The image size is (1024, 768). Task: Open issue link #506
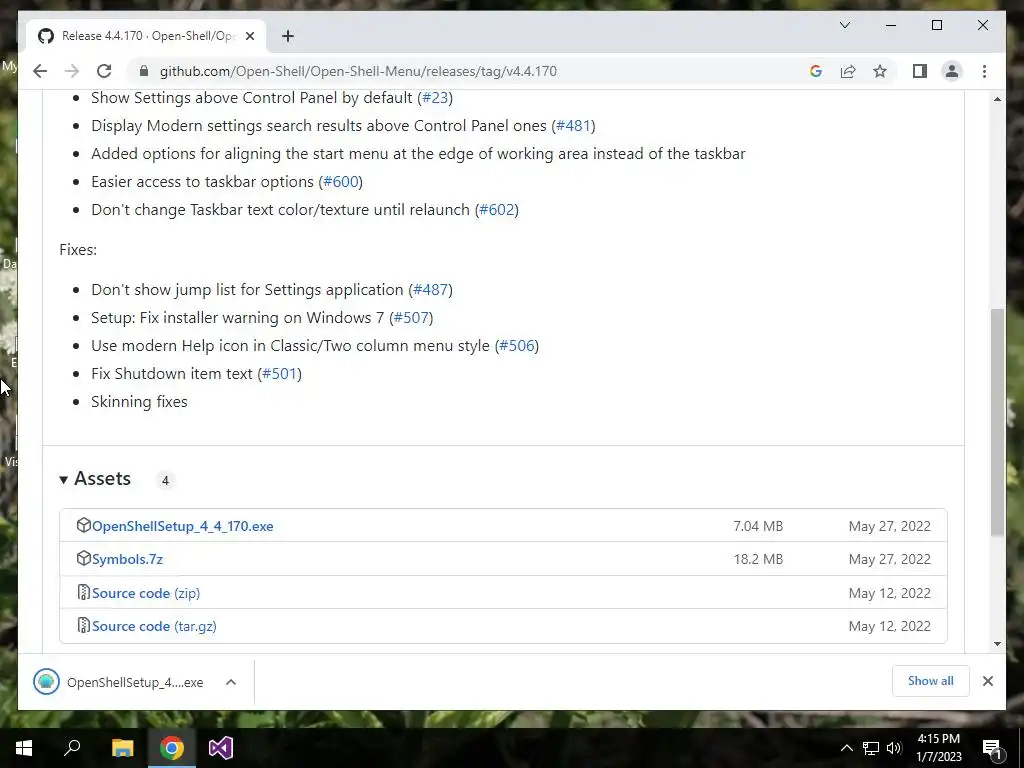coord(517,345)
